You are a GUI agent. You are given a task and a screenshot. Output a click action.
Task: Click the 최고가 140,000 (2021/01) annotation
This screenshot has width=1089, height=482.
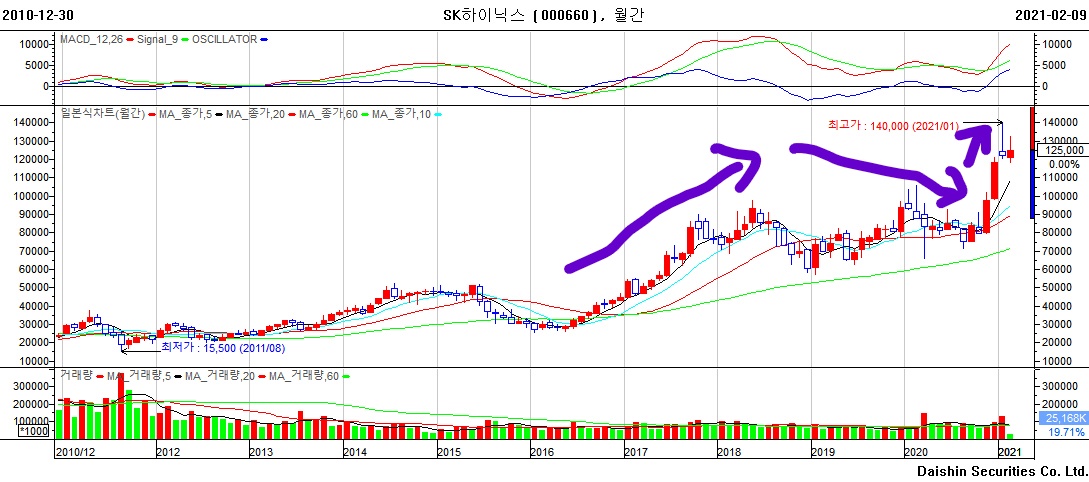click(893, 126)
